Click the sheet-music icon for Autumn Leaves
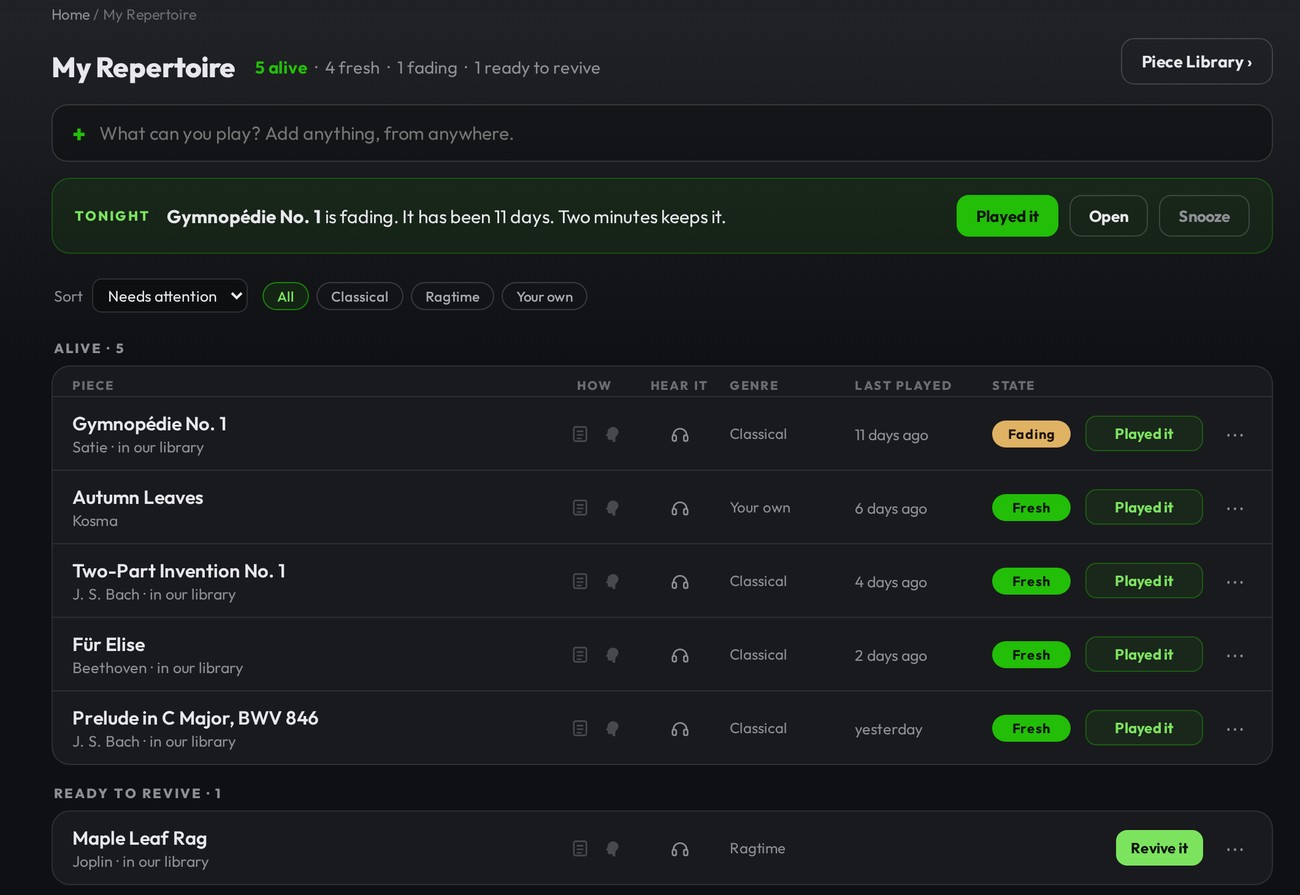 pos(580,508)
